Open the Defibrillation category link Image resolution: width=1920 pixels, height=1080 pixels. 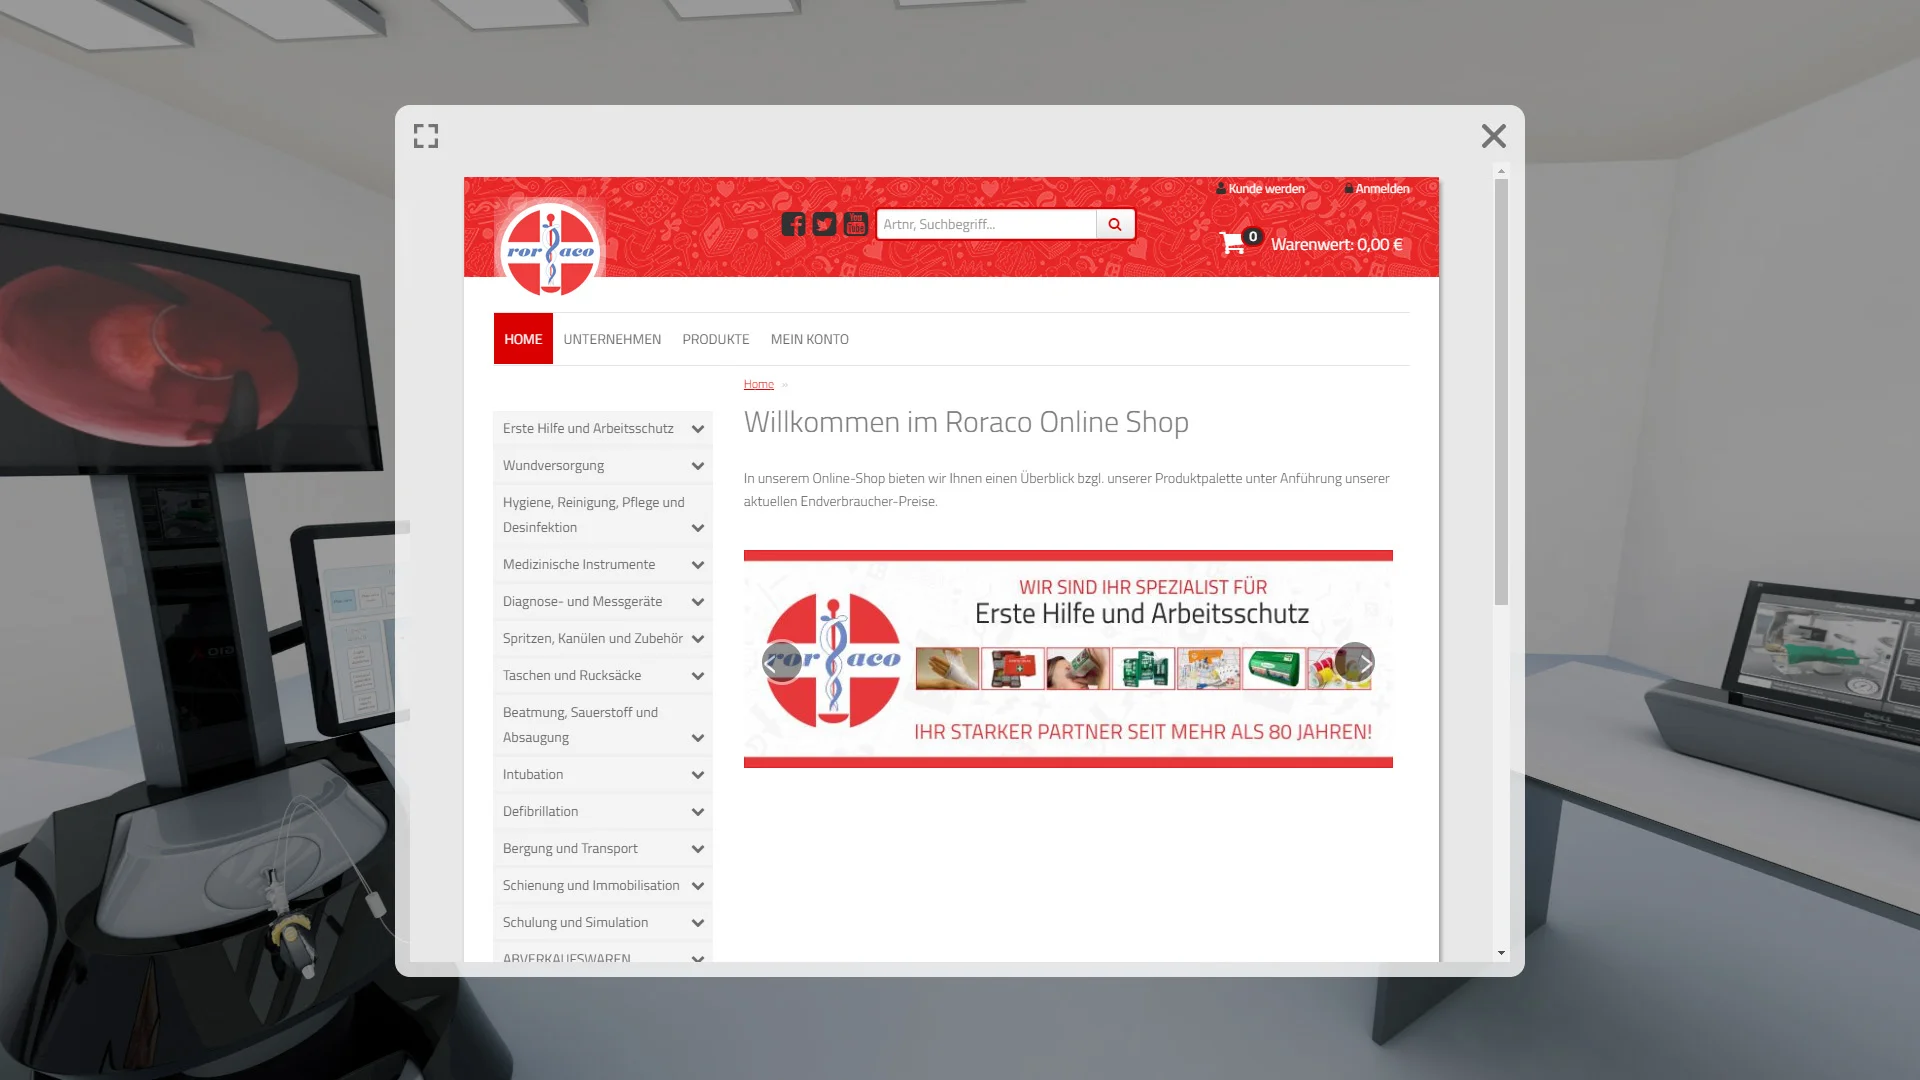540,811
